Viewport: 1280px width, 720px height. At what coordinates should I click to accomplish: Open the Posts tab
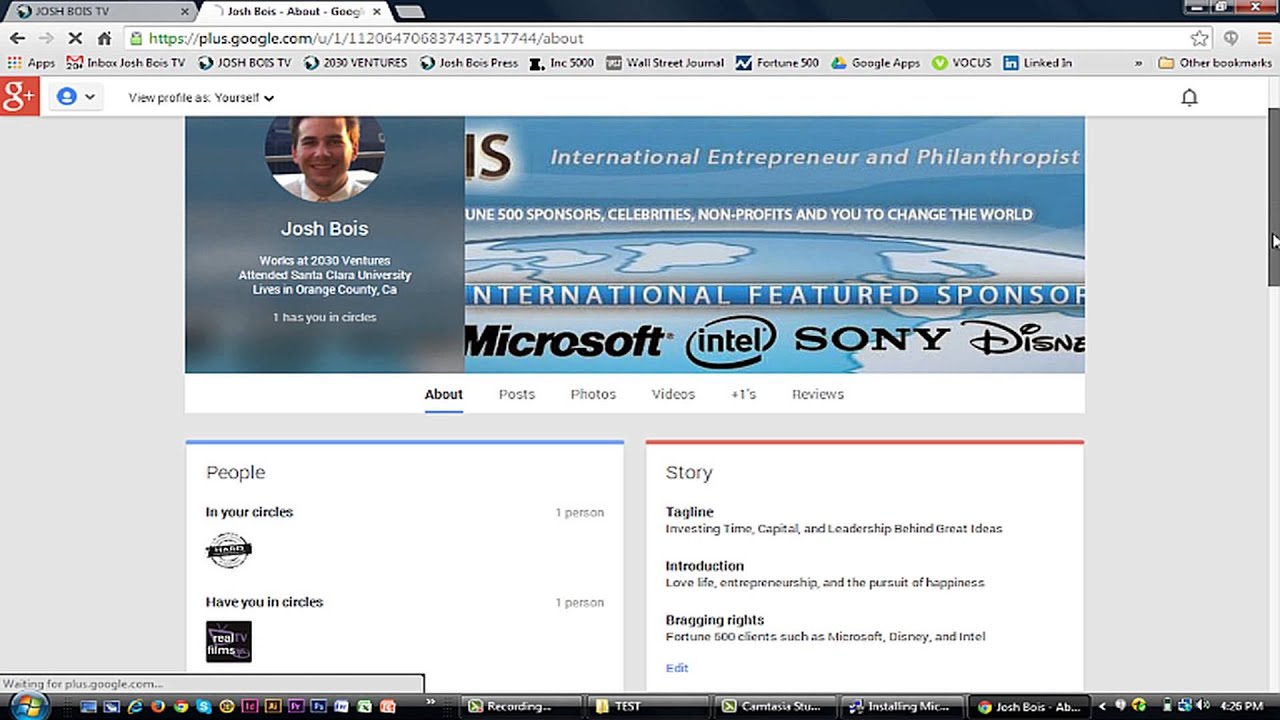[517, 394]
